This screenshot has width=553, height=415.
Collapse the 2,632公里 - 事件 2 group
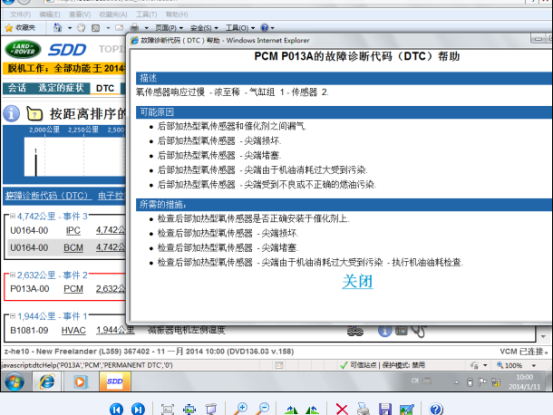[x=13, y=274]
